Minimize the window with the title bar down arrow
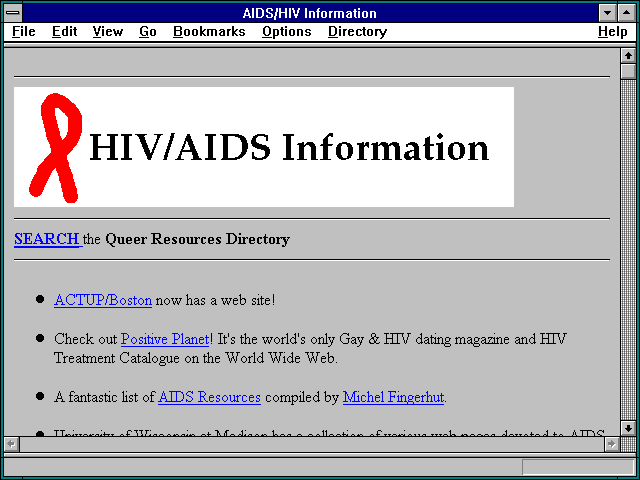The width and height of the screenshot is (640, 480). 607,13
